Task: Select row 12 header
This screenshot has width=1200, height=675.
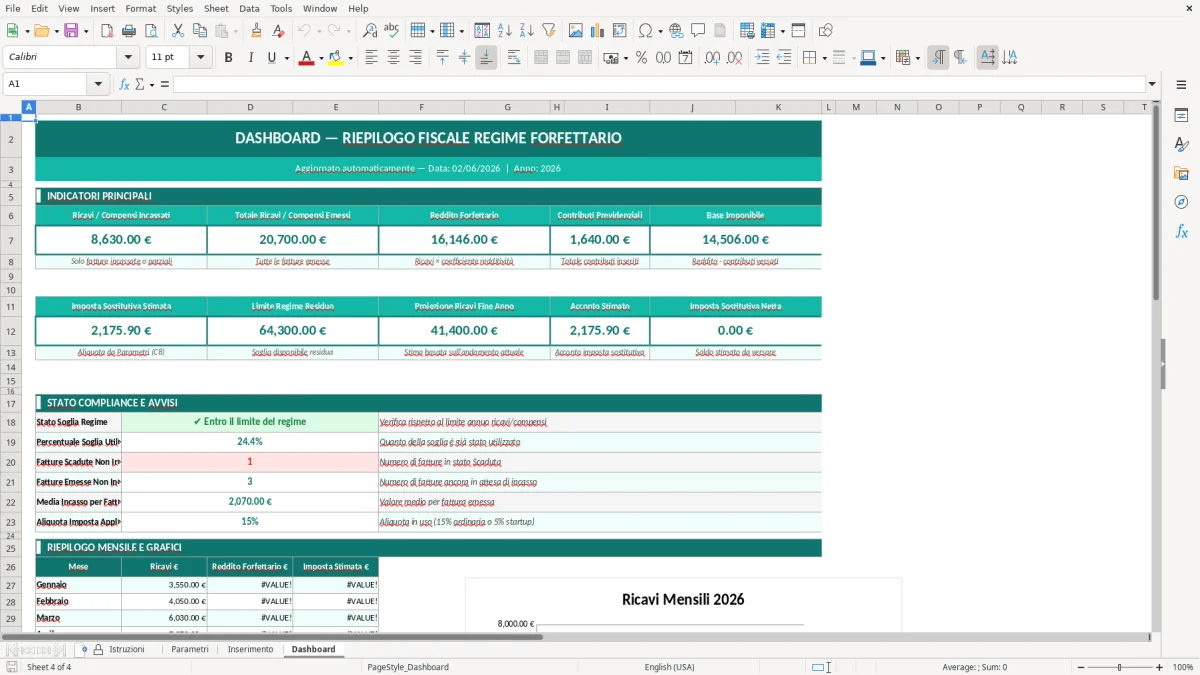Action: pos(11,331)
